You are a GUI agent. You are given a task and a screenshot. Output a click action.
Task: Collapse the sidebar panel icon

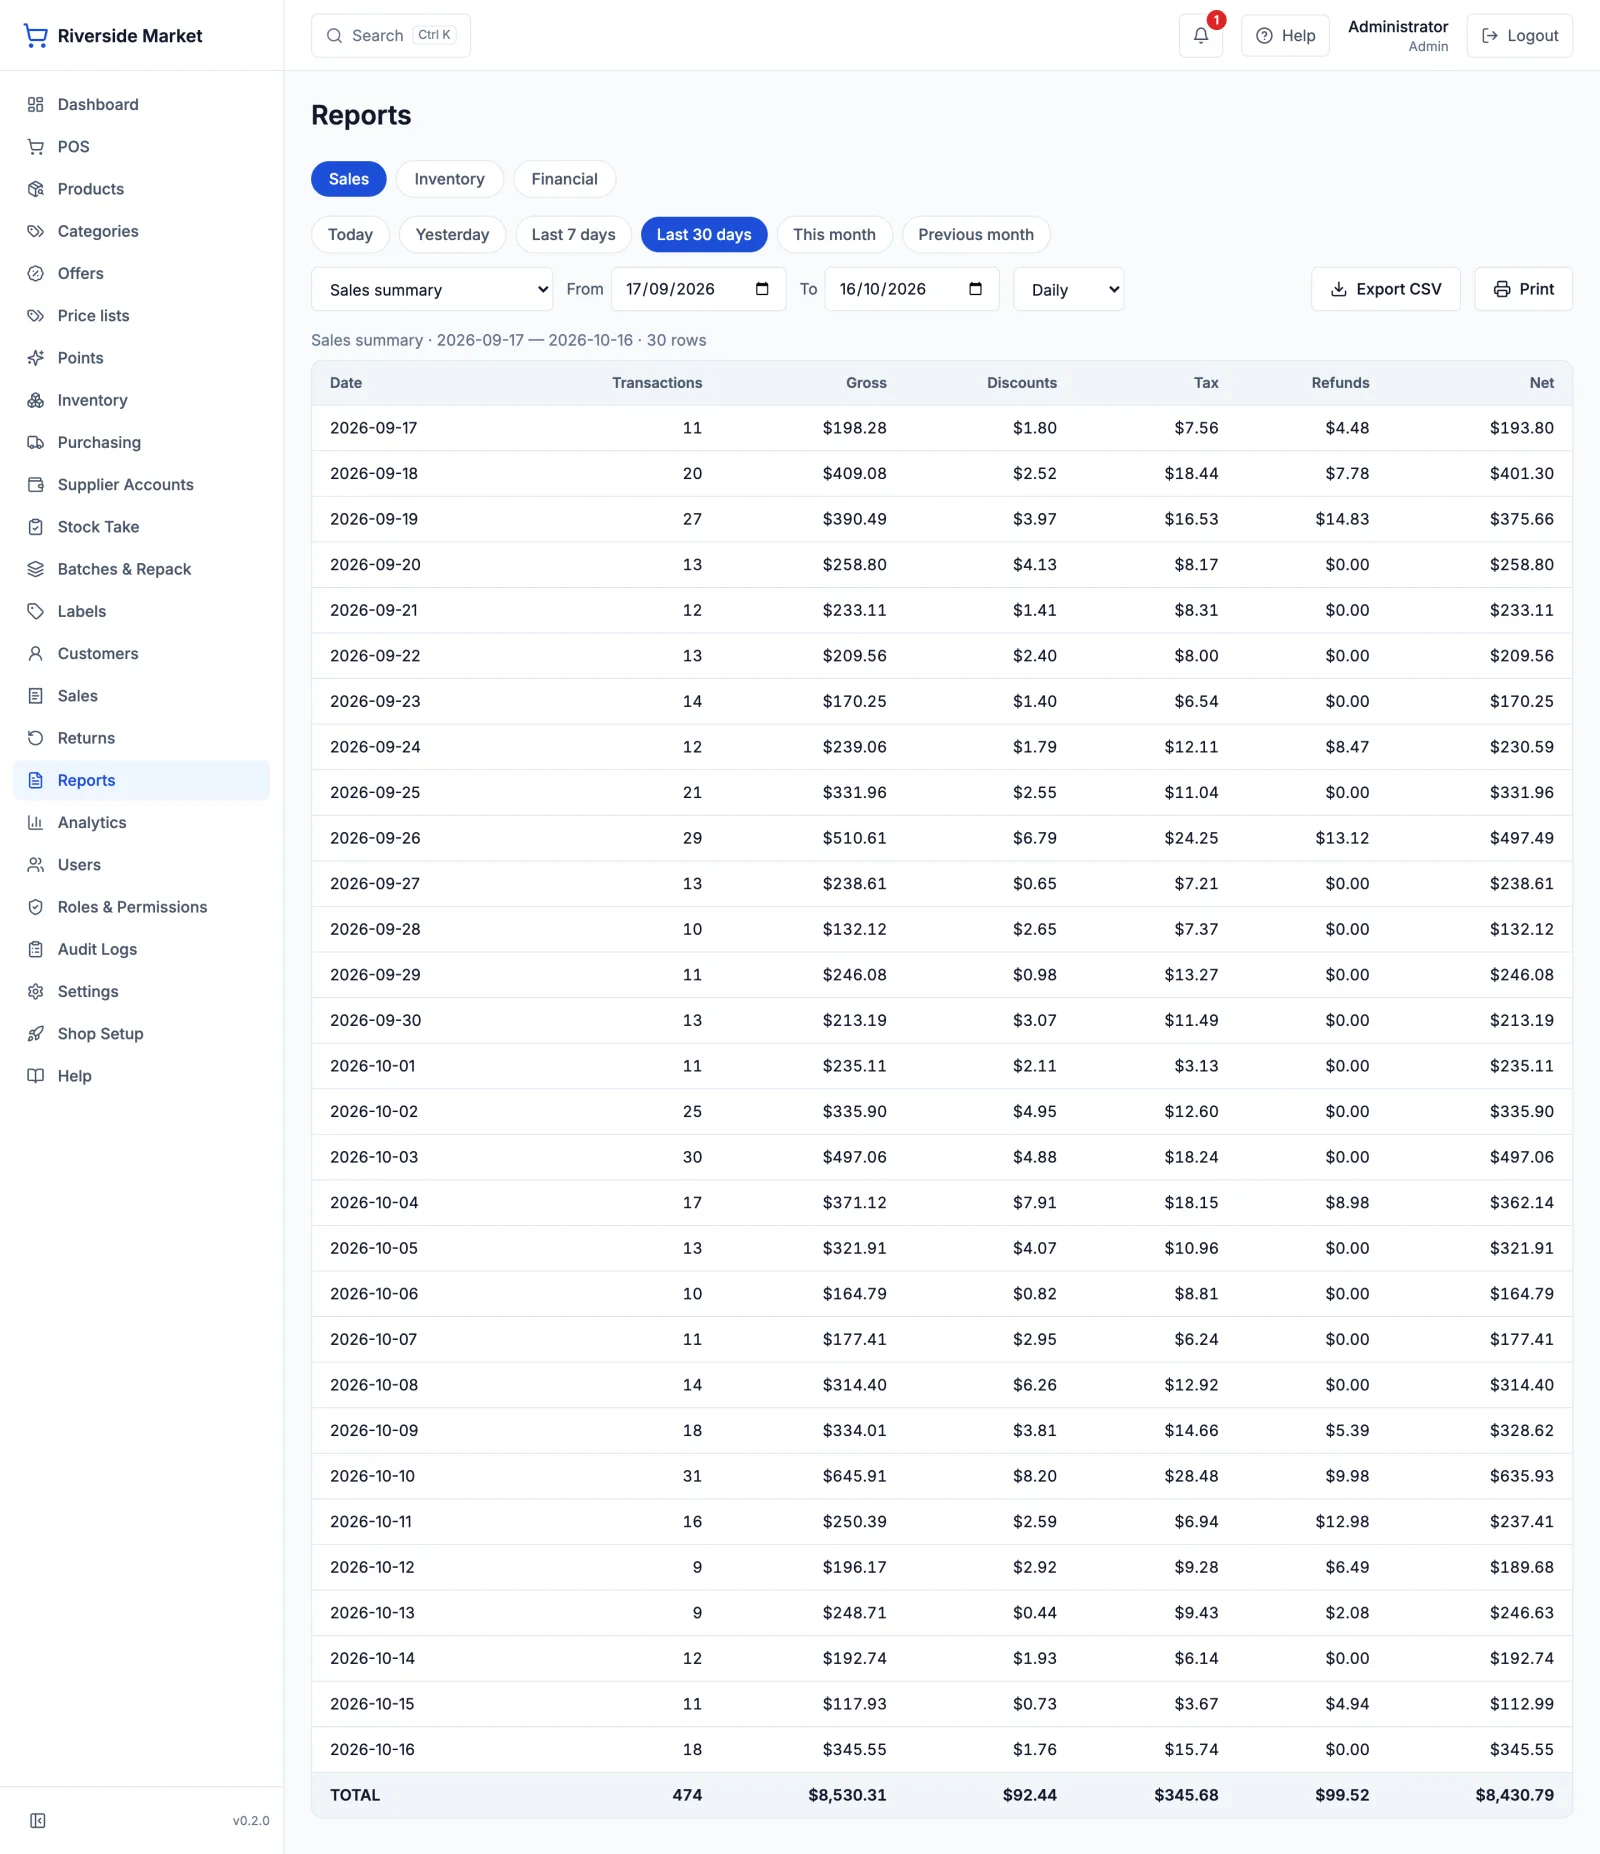(38, 1820)
